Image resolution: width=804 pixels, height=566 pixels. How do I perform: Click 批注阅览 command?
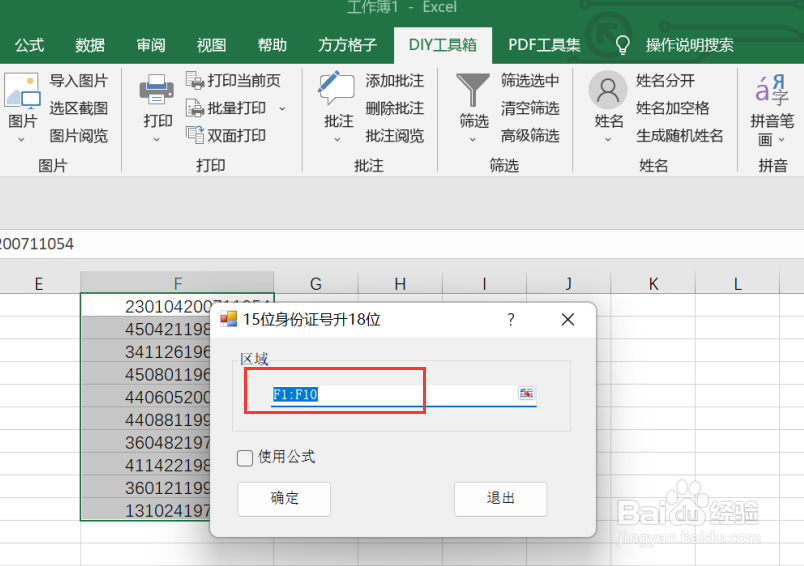(394, 135)
